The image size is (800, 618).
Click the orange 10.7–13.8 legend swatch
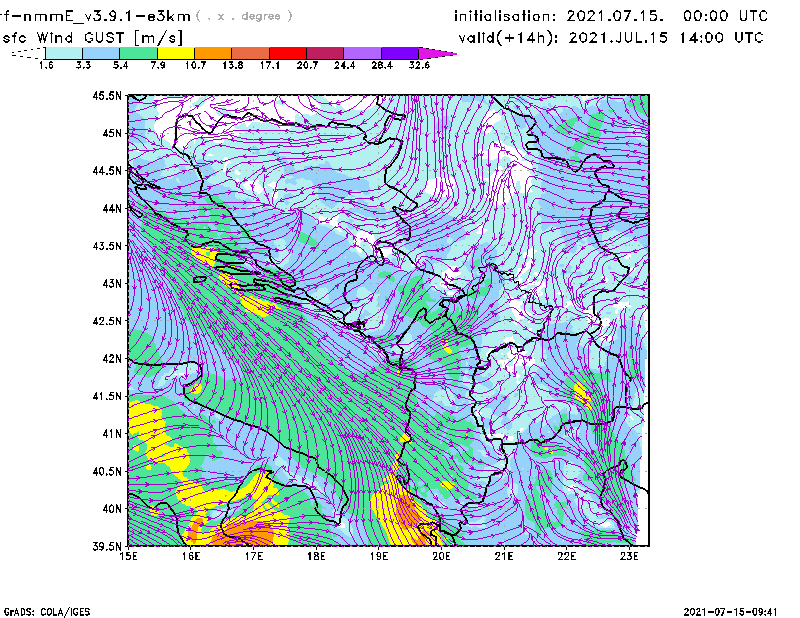213,53
